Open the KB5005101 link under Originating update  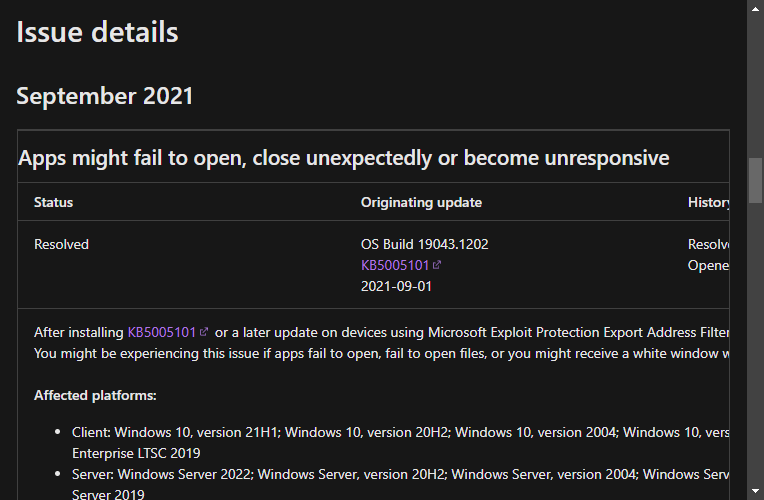coord(395,265)
